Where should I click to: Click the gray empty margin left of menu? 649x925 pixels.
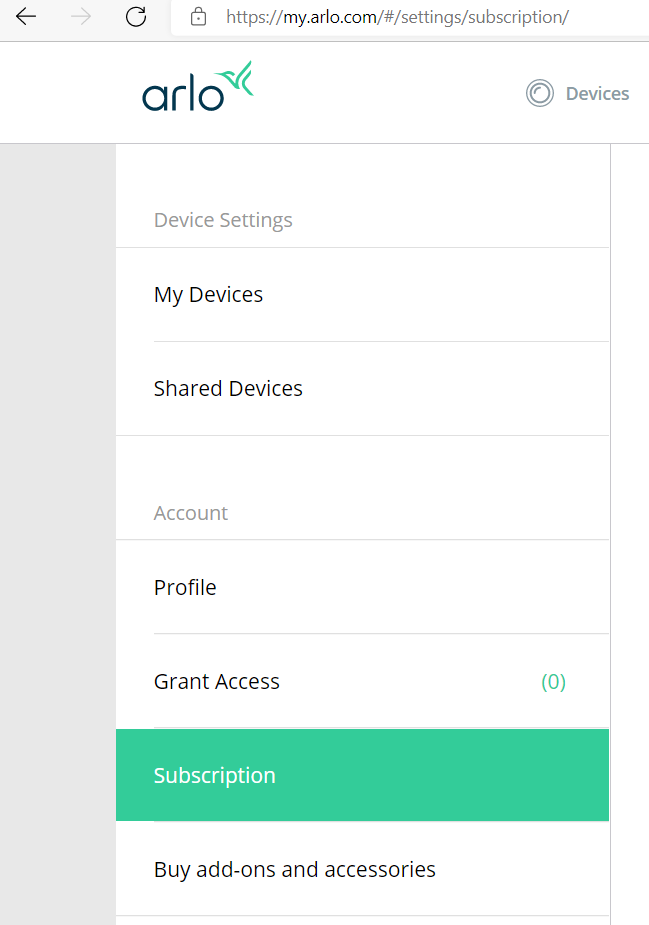(57, 500)
